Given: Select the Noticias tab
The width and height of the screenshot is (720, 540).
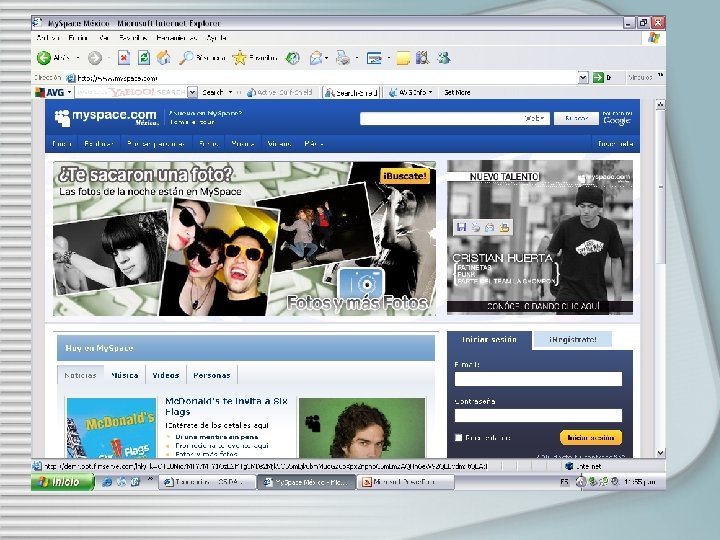Looking at the screenshot, I should coord(80,375).
